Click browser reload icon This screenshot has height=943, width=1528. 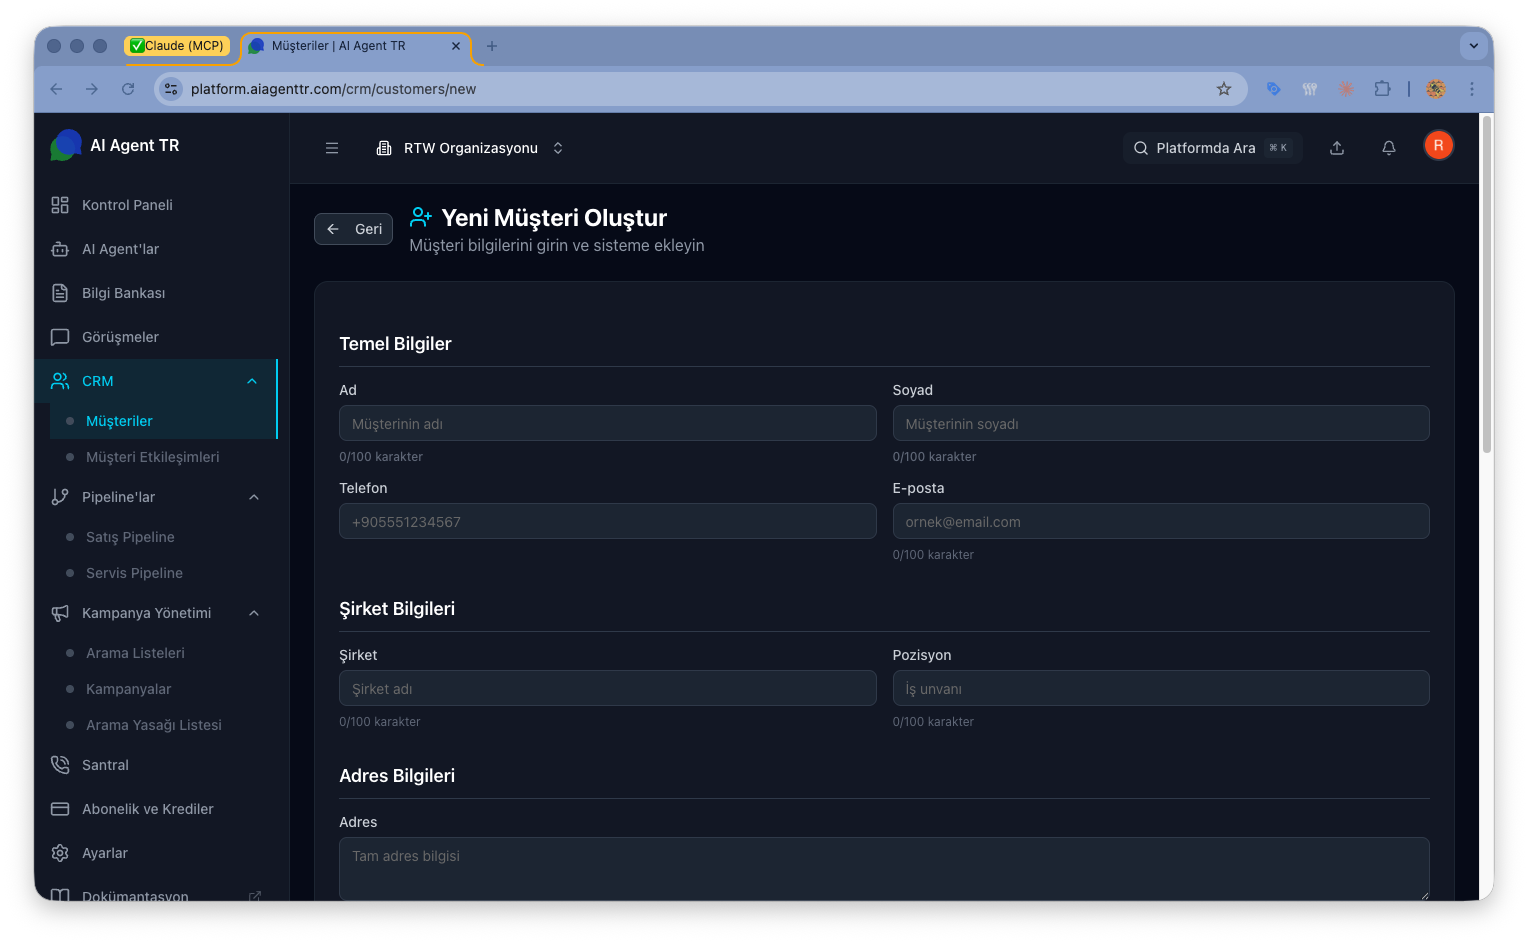[128, 89]
